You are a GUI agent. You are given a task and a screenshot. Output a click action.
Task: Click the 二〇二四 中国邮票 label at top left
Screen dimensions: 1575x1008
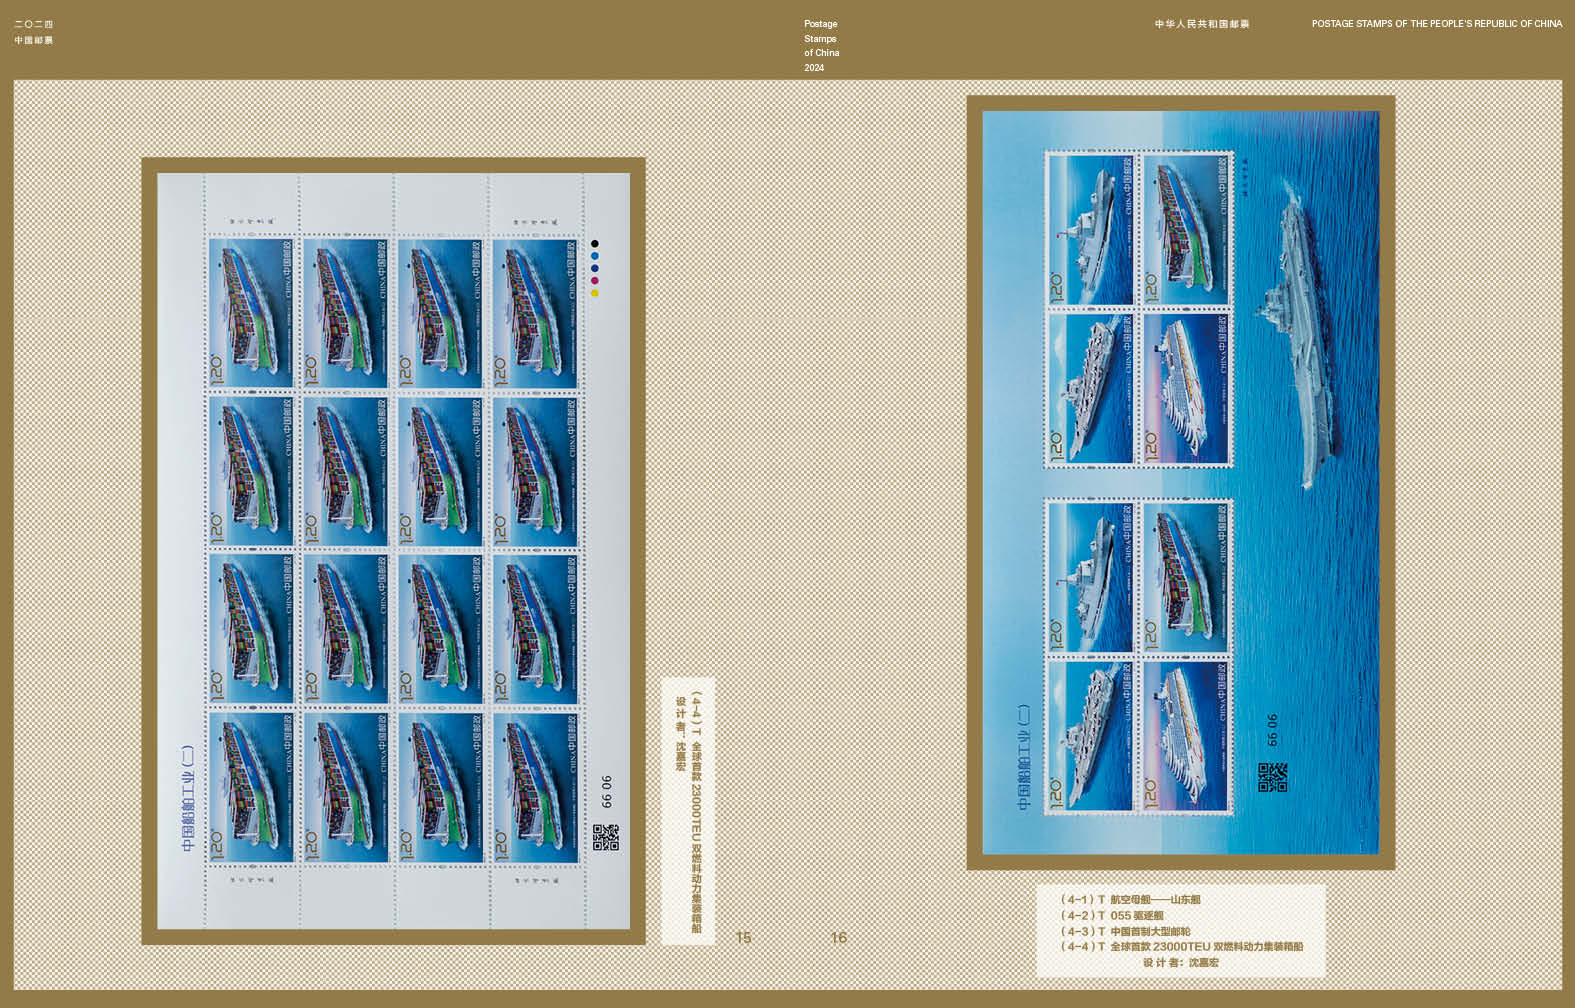34,32
